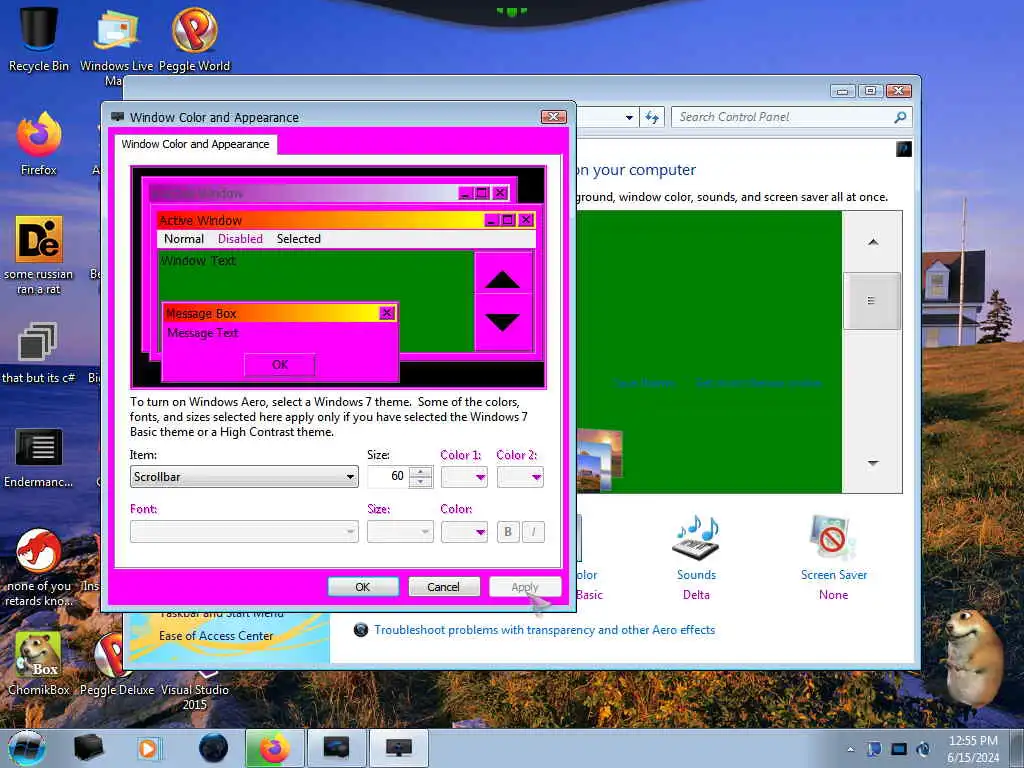The height and width of the screenshot is (768, 1024).
Task: Open Action Center flag in tray
Action: pos(874,749)
